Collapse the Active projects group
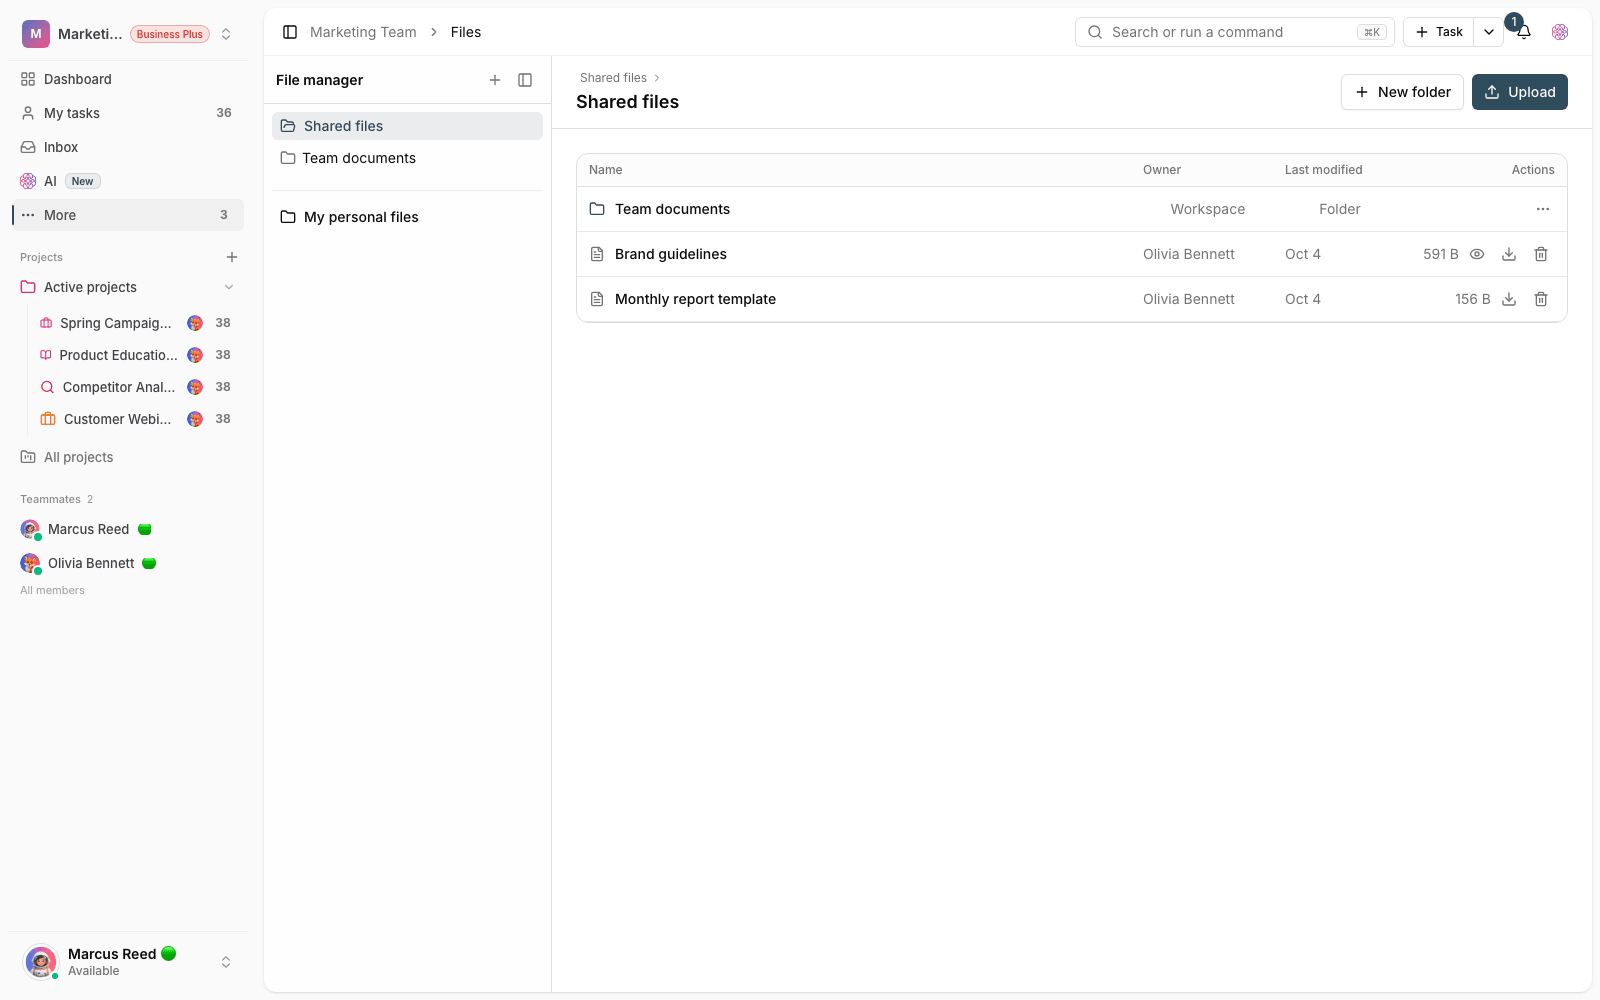This screenshot has width=1600, height=1000. pyautogui.click(x=229, y=287)
